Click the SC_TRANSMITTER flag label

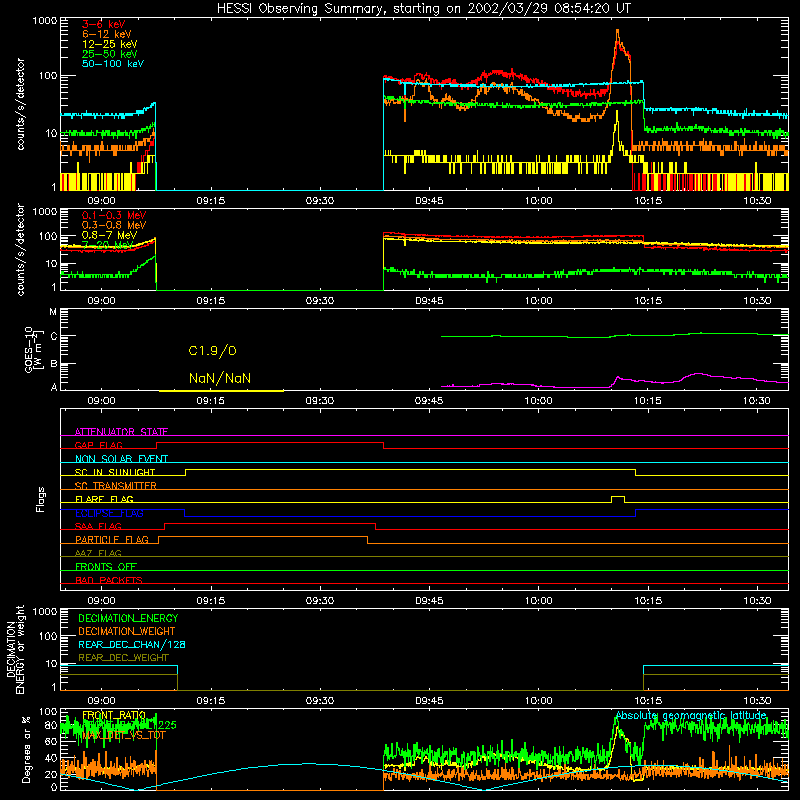pyautogui.click(x=115, y=486)
